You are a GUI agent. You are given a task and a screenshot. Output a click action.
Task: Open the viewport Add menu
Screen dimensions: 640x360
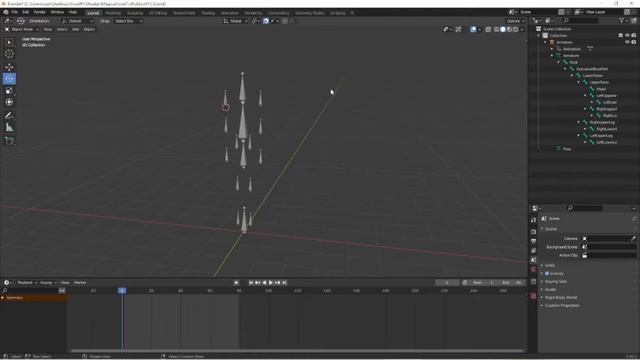[76, 29]
